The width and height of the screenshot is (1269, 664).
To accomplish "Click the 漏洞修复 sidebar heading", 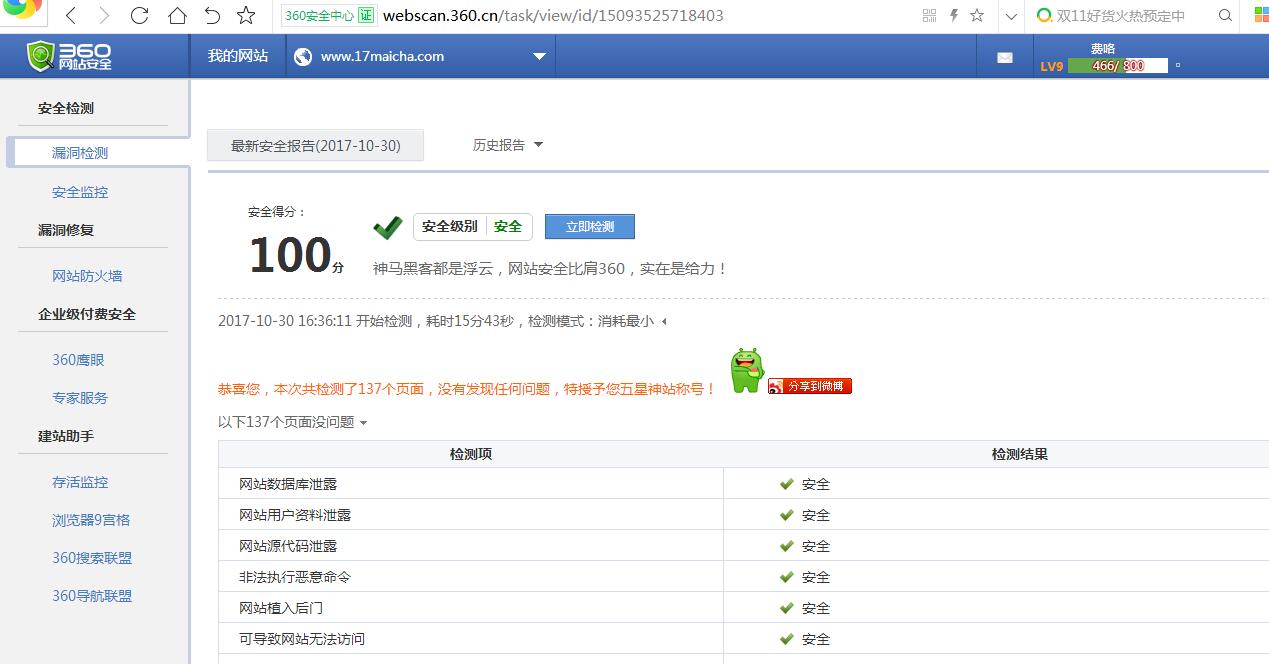I will click(x=66, y=230).
